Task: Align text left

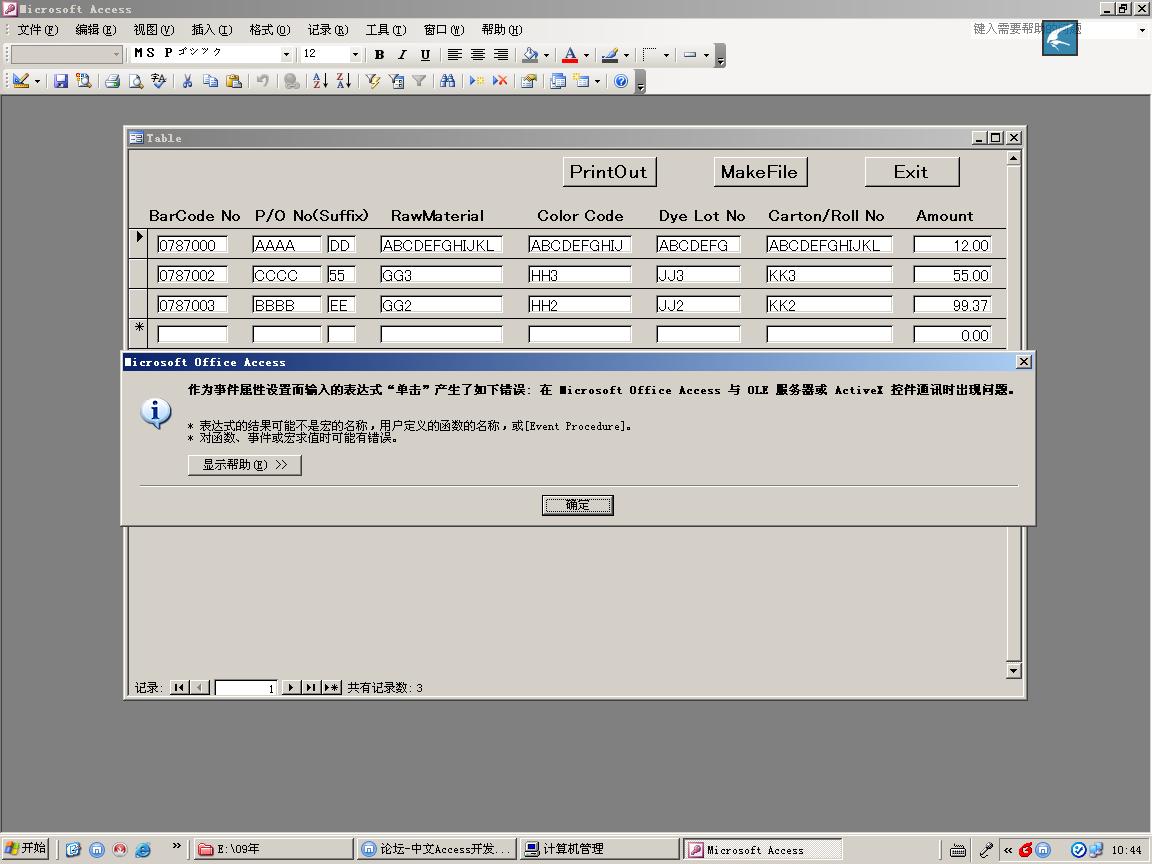Action: coord(455,54)
